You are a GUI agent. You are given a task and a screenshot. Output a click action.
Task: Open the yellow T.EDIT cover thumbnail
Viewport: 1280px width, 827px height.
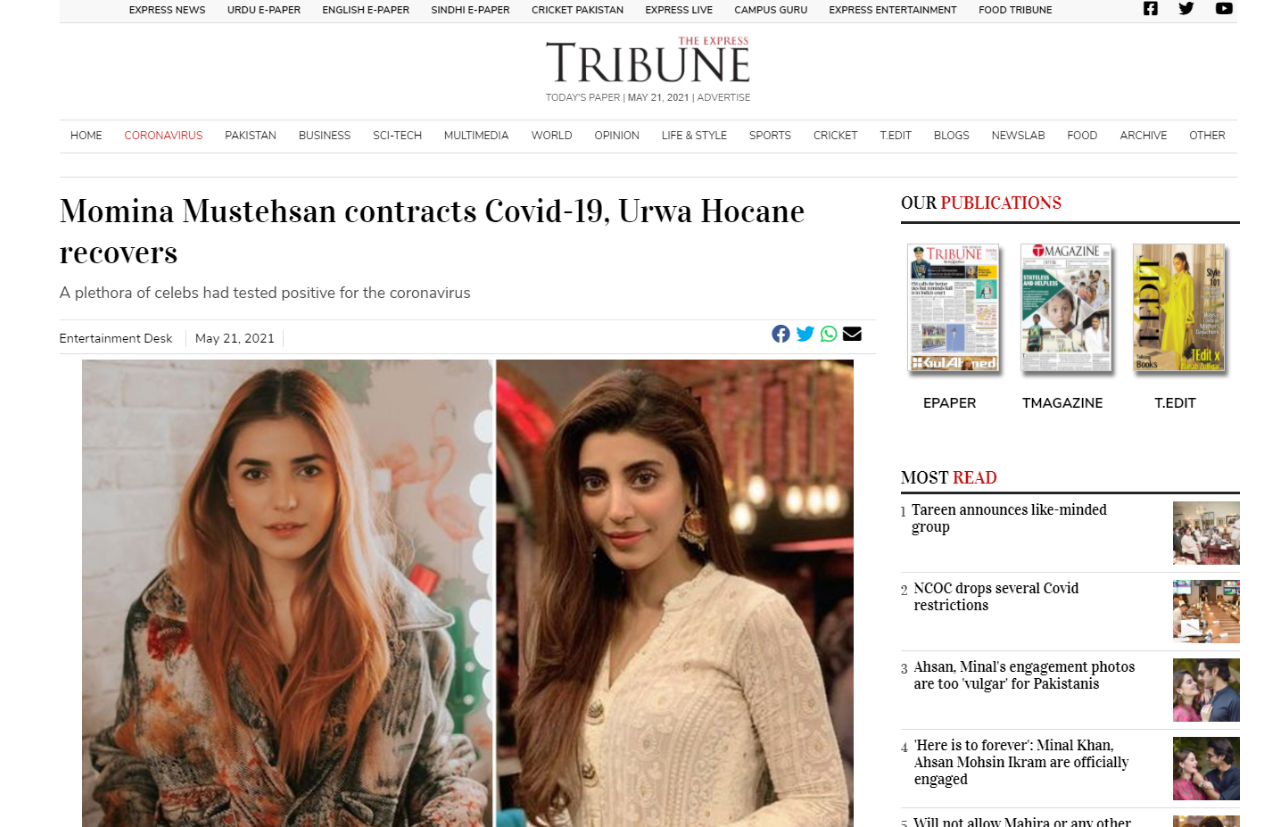(1179, 308)
